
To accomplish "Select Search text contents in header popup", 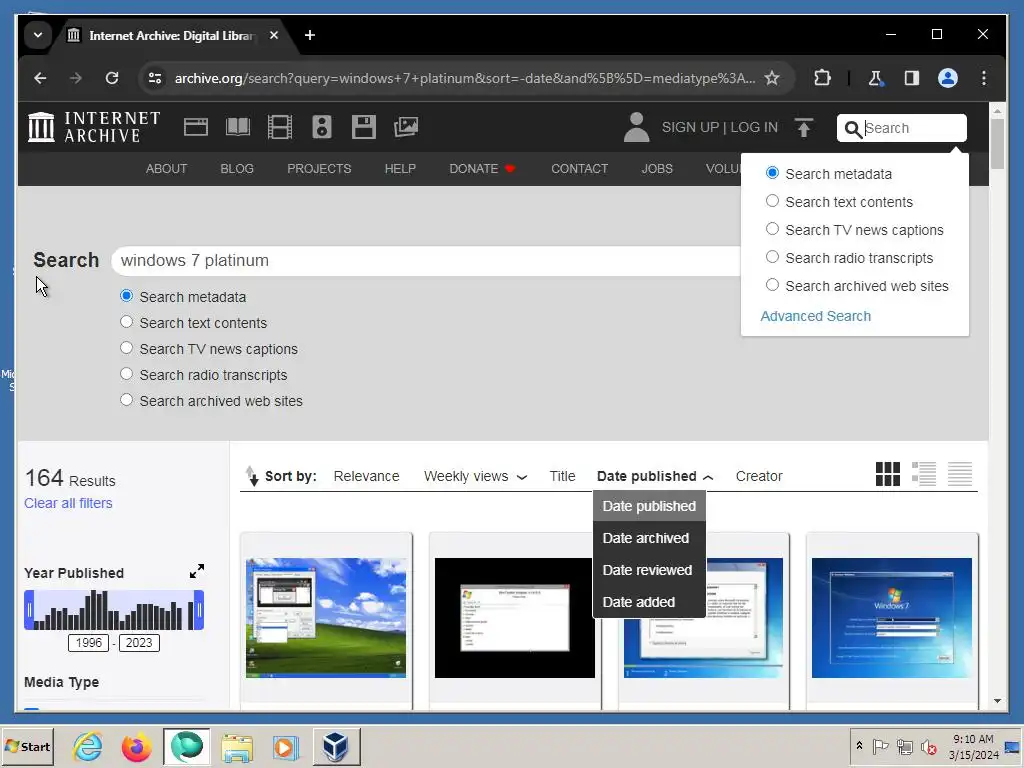I will pos(772,201).
